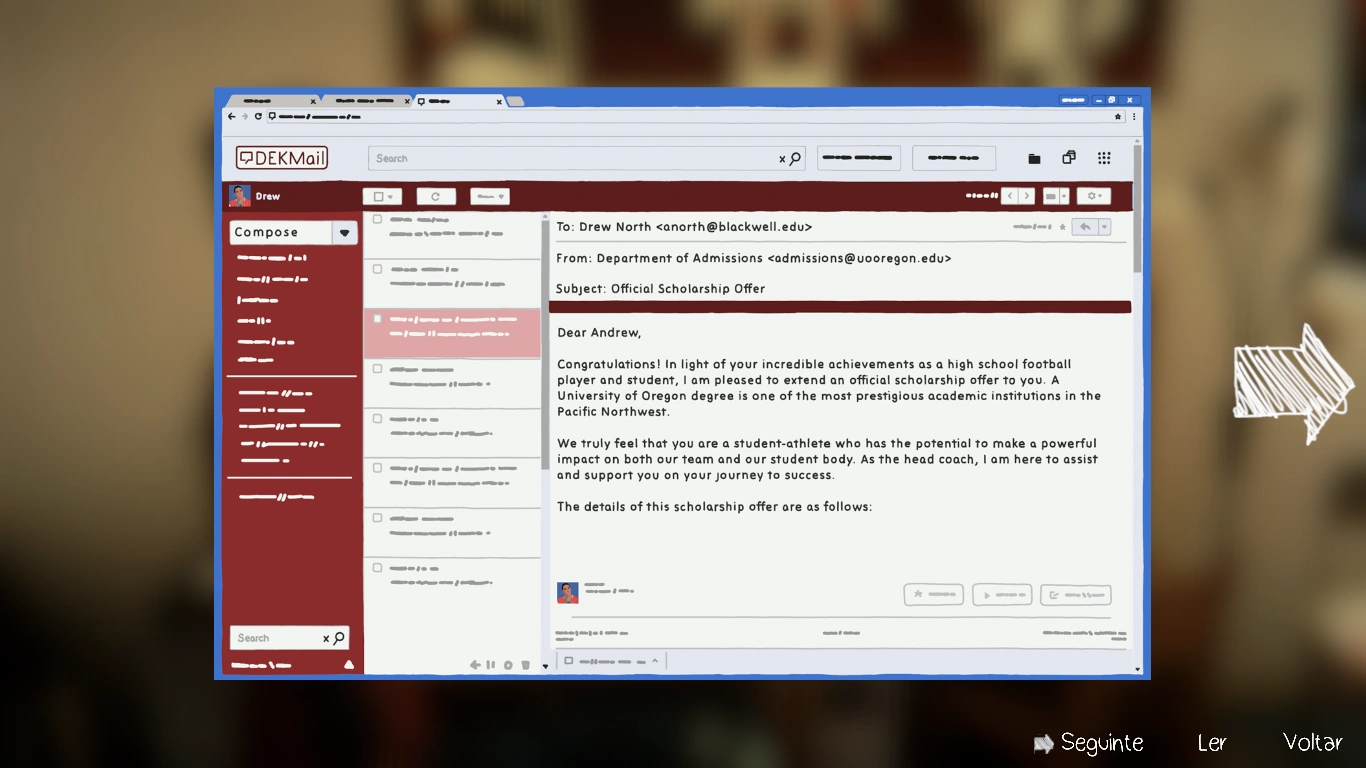Open the select-all checkbox dropdown in the toolbar
Image resolution: width=1366 pixels, height=768 pixels.
(x=382, y=197)
